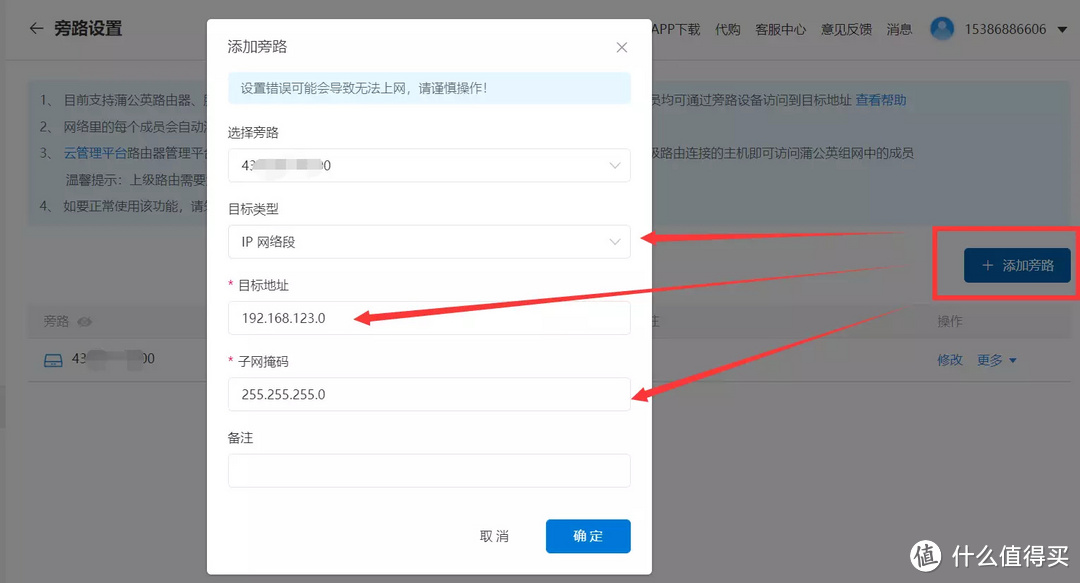The image size is (1080, 583).
Task: Cancel the dialog using 取消
Action: tap(495, 536)
